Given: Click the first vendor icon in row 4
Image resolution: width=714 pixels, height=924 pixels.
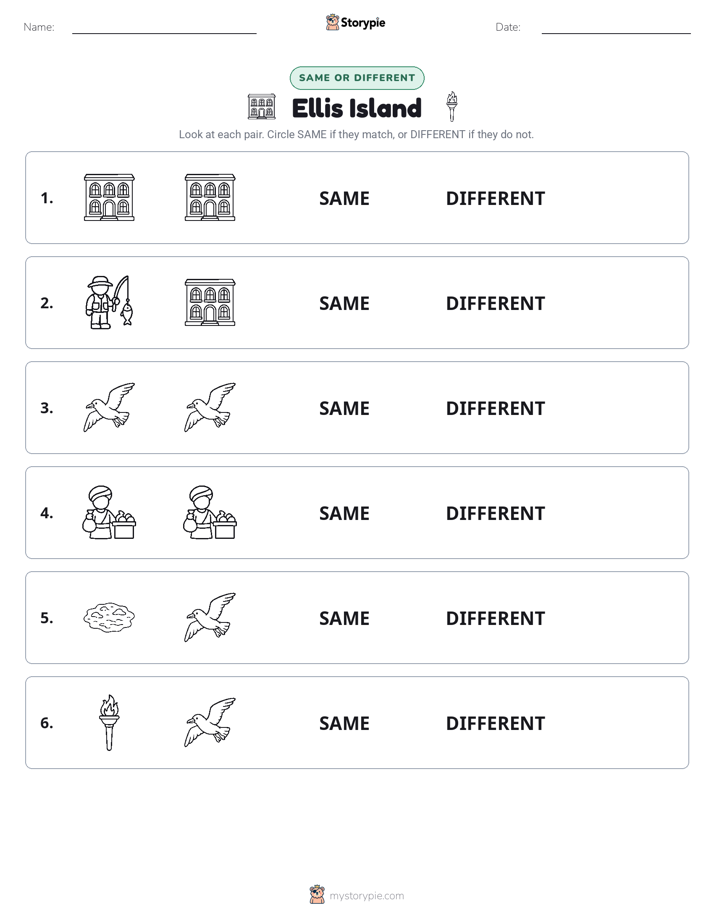Looking at the screenshot, I should (x=109, y=512).
